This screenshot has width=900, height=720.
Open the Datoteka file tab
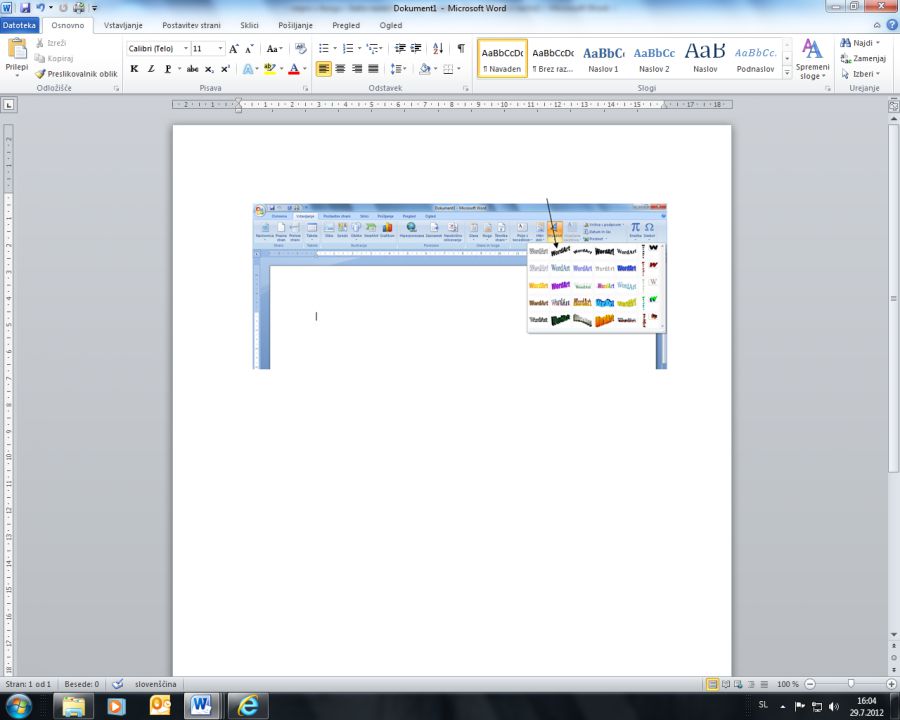click(20, 25)
